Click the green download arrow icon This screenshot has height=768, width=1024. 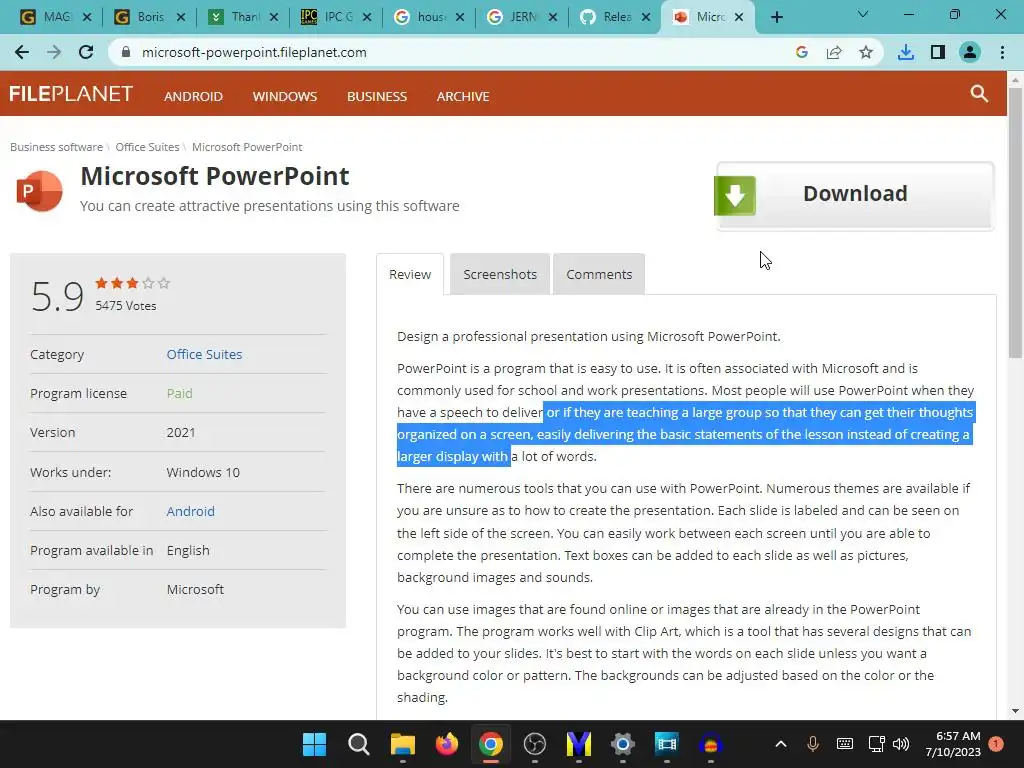pos(735,195)
